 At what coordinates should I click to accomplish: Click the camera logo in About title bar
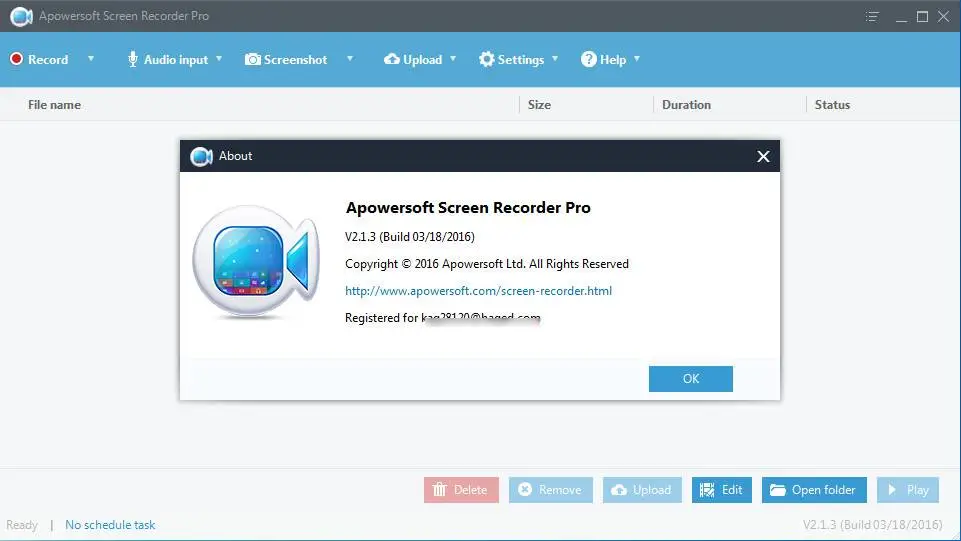[x=201, y=156]
